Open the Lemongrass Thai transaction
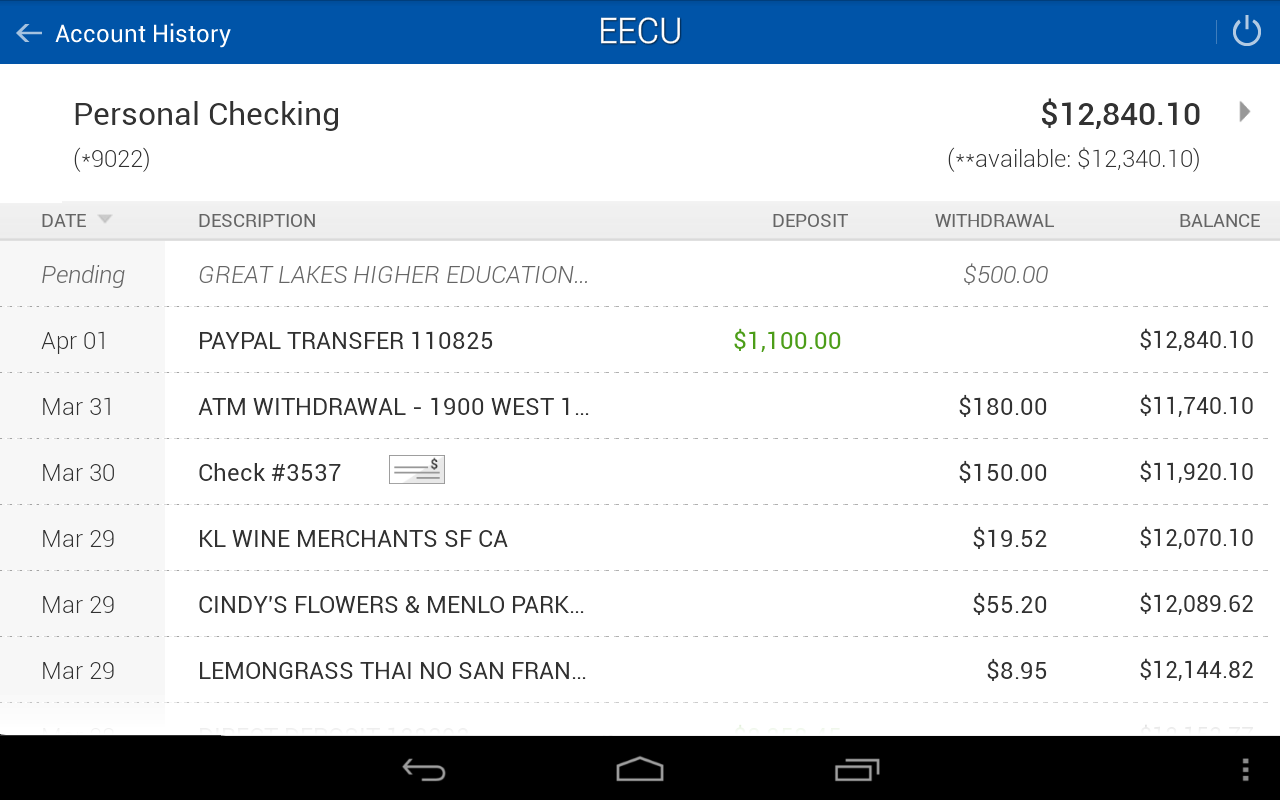The height and width of the screenshot is (800, 1280). click(x=392, y=671)
